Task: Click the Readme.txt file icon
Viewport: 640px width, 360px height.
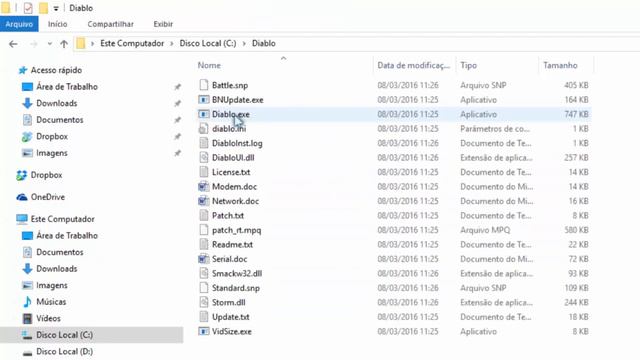Action: point(203,244)
